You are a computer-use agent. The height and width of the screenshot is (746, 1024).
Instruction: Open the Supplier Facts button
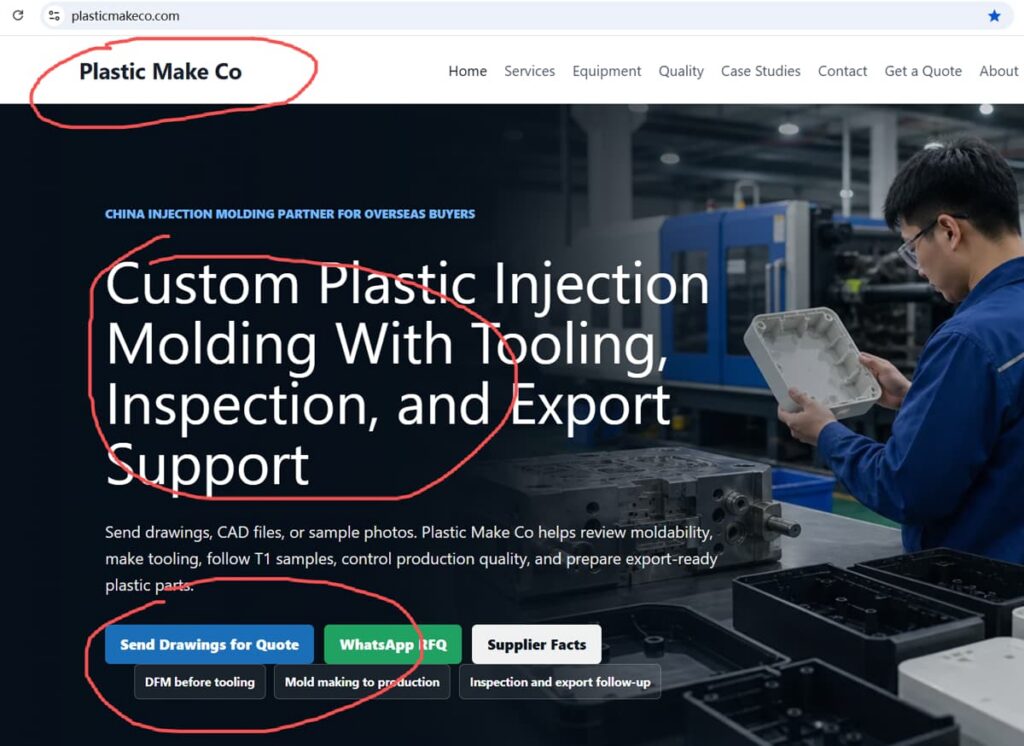537,645
